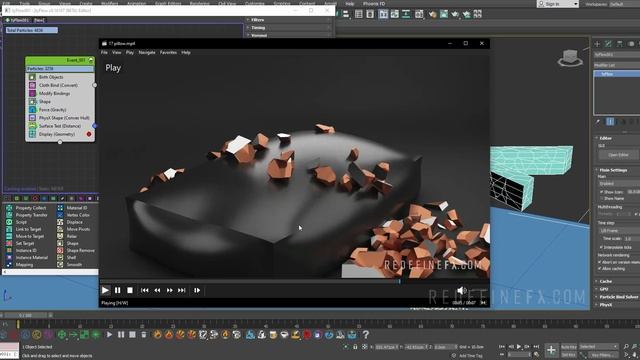Click the Open Editor button
Screen dimensions: 640x360
click(618, 155)
